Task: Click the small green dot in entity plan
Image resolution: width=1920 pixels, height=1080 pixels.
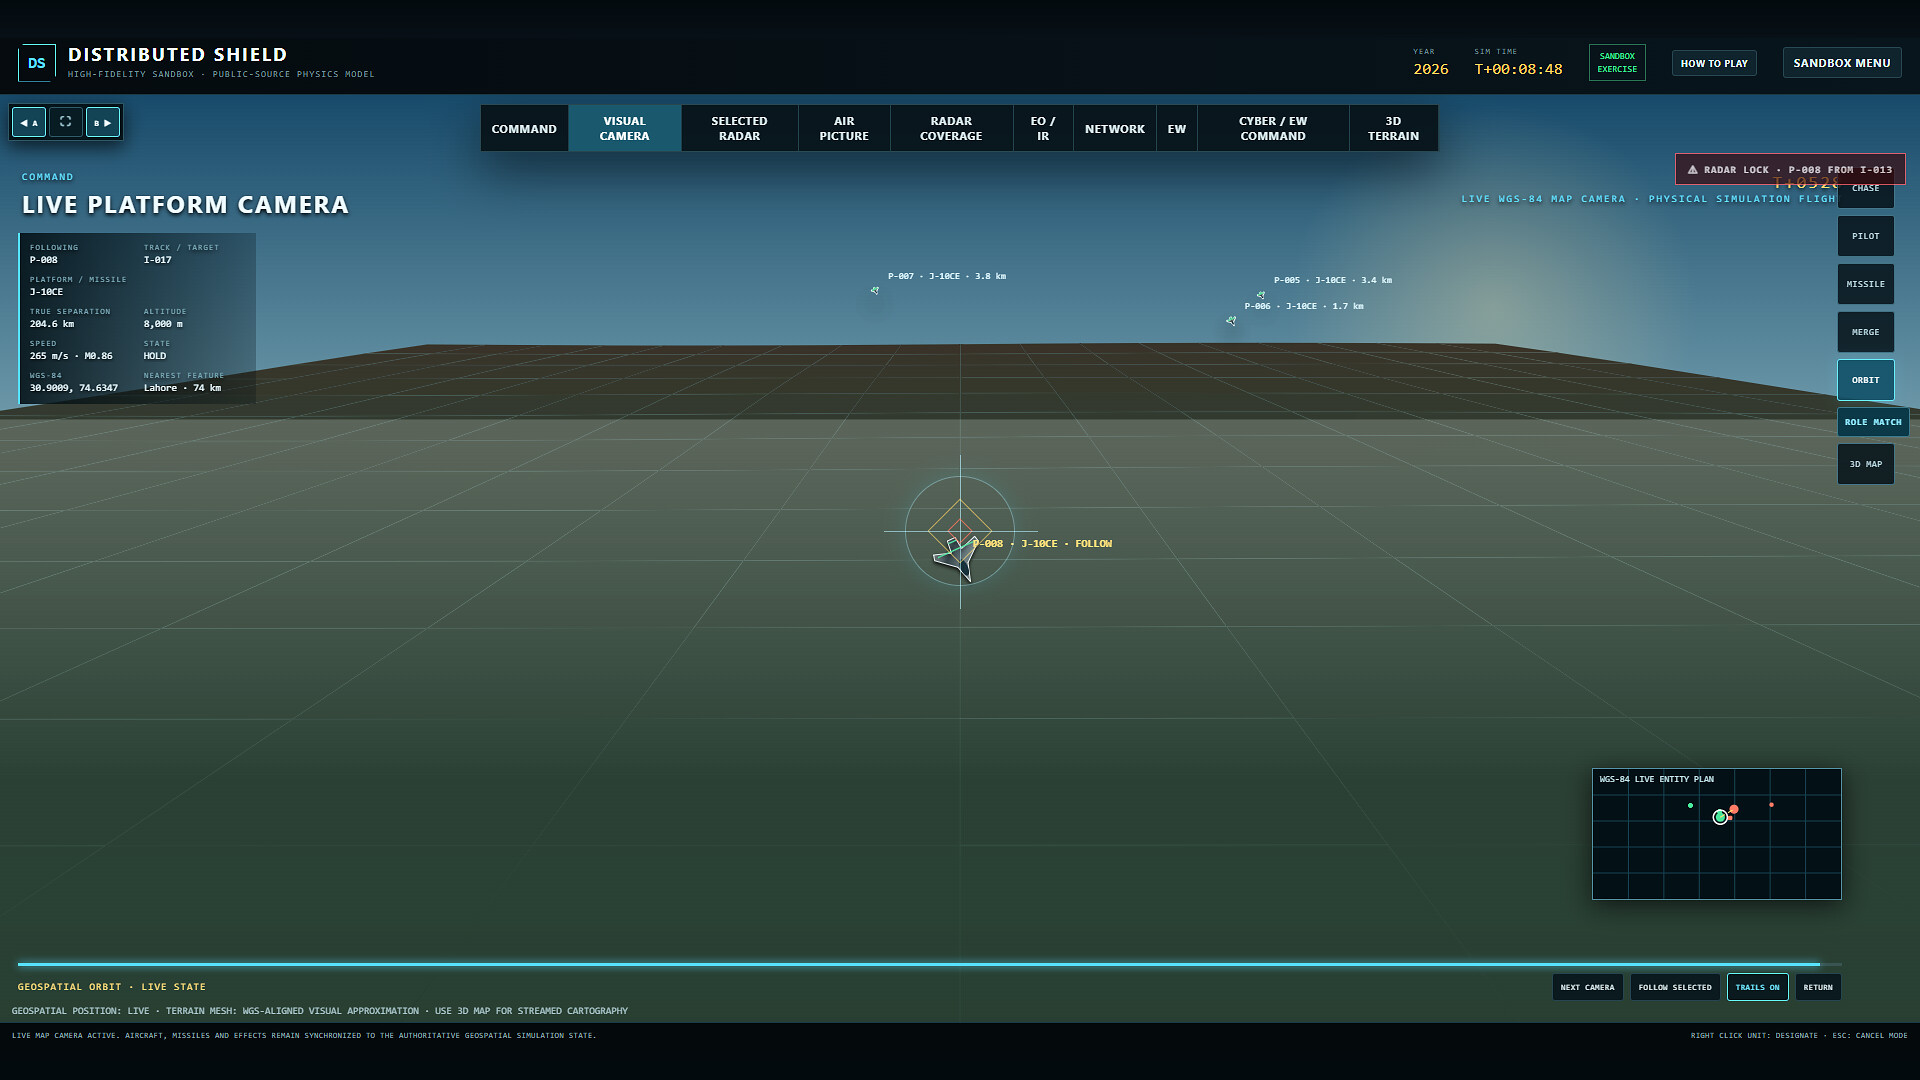Action: [1690, 805]
